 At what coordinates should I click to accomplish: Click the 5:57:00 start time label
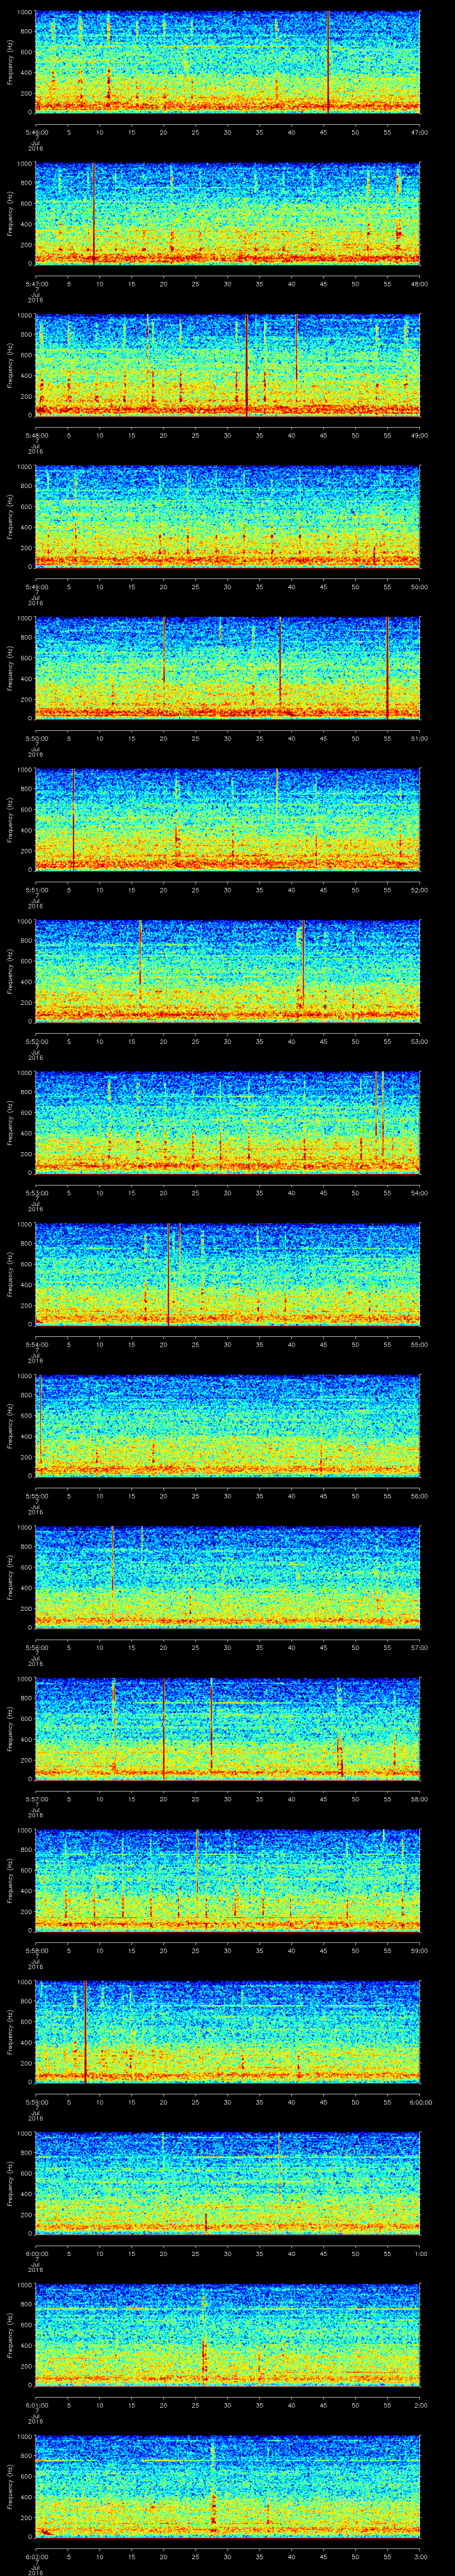(x=35, y=1799)
